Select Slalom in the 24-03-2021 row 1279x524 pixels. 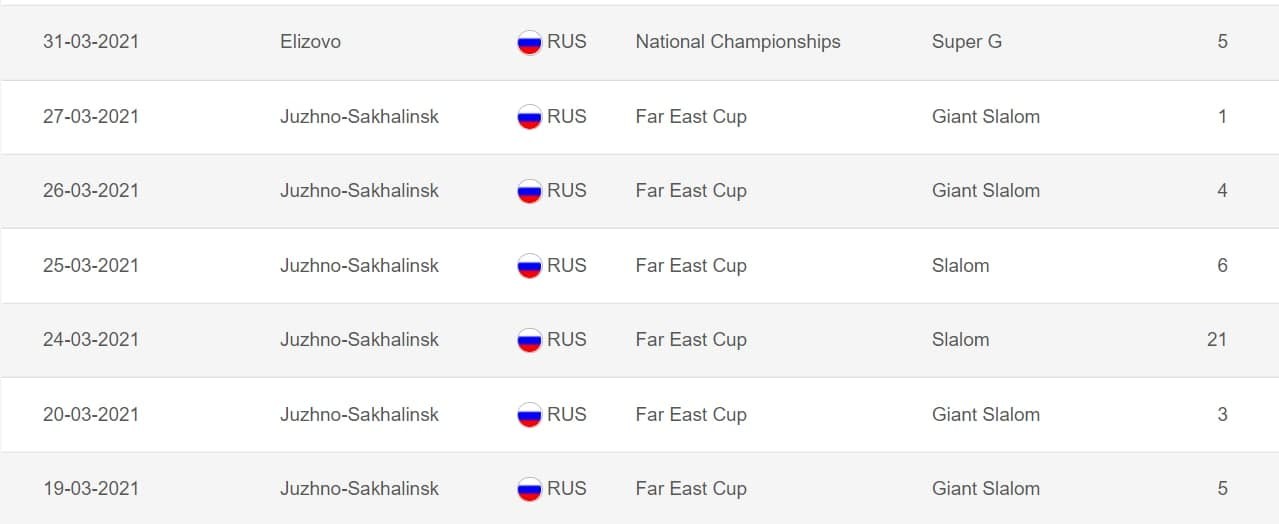[x=960, y=340]
